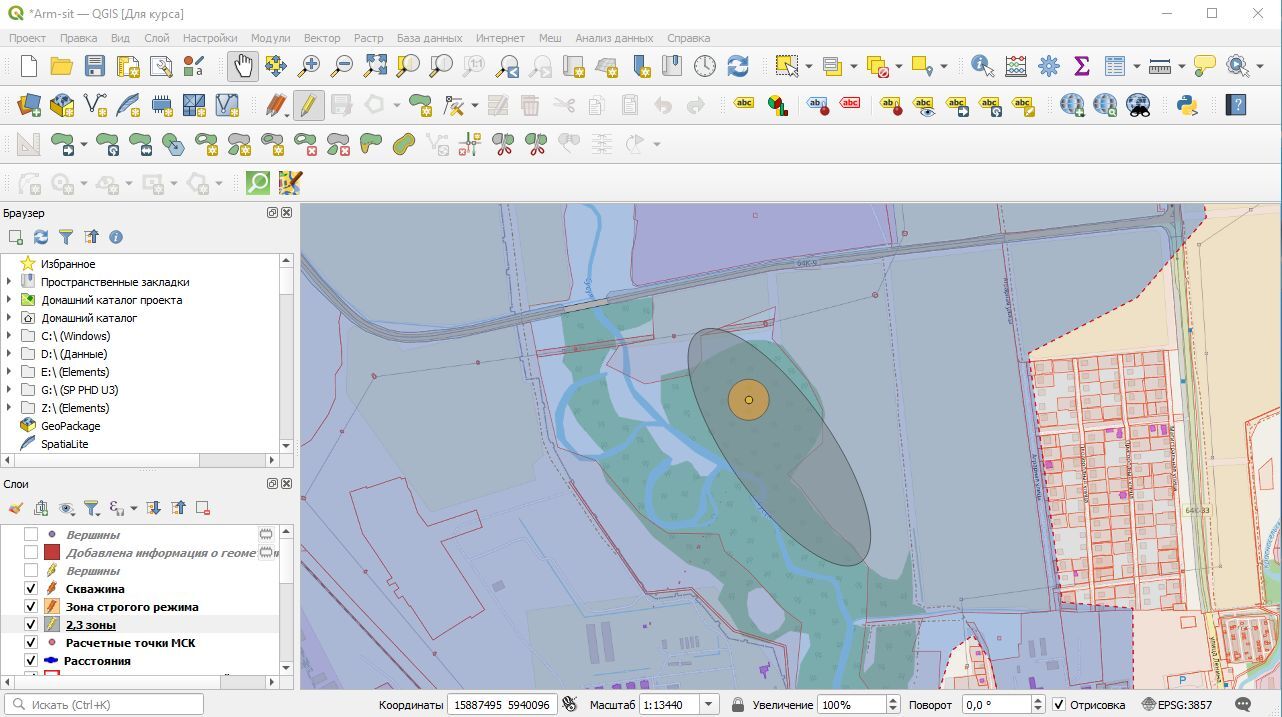
Task: Disable the Отрисовка render checkbox
Action: pyautogui.click(x=1059, y=705)
